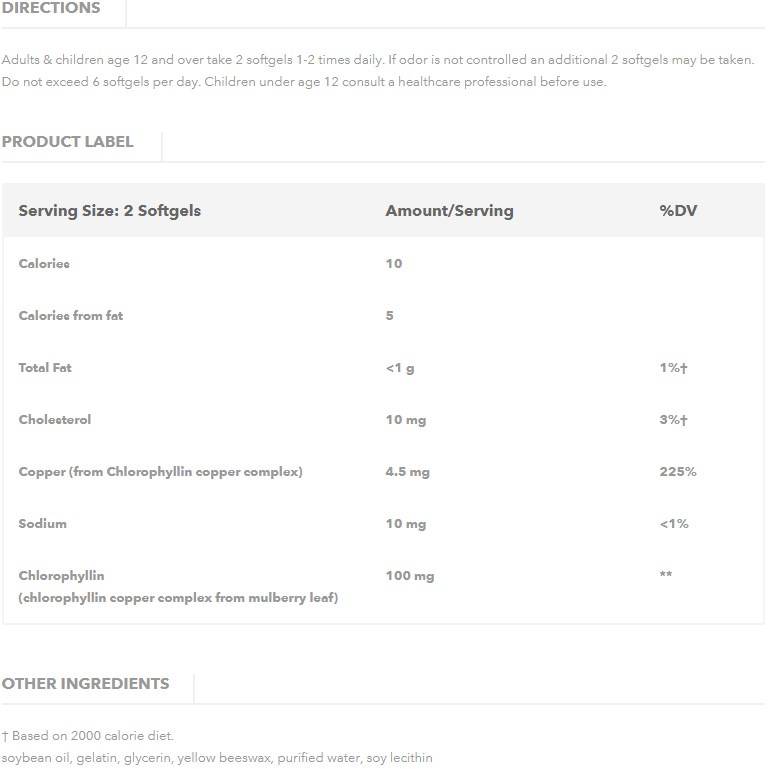Screen dimensions: 770x769
Task: Click the DIRECTIONS section heading
Action: tap(51, 8)
